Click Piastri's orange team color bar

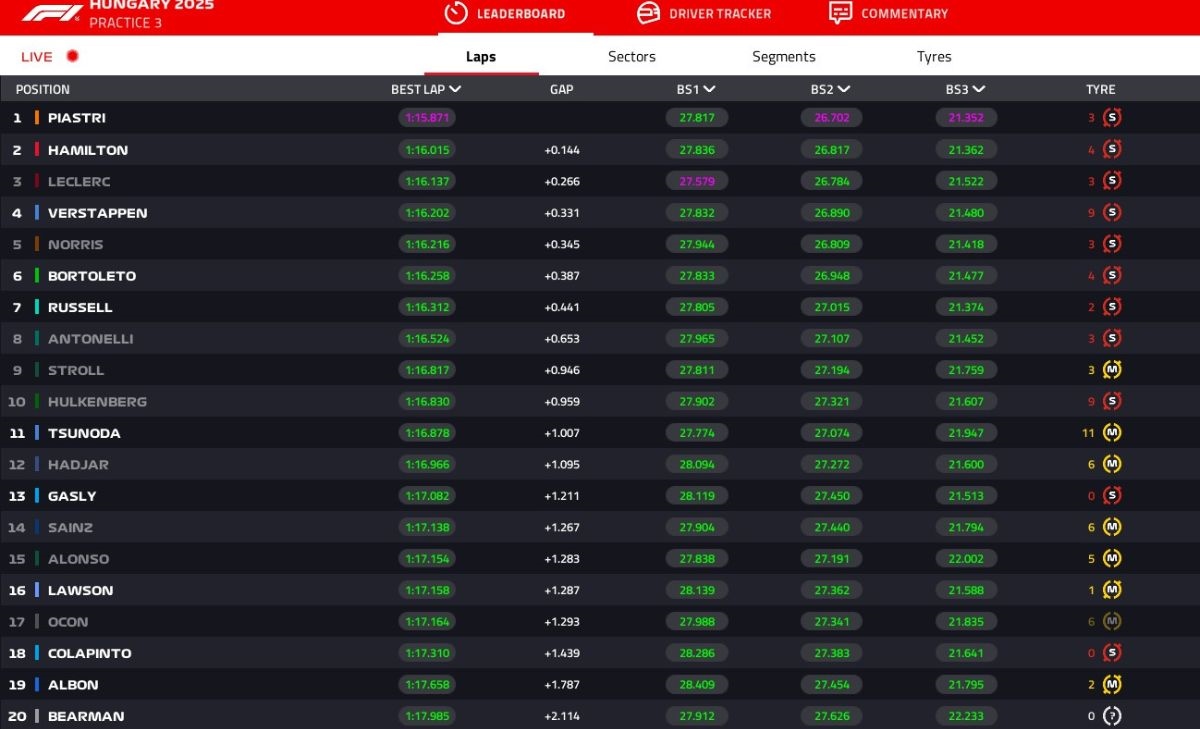click(37, 118)
